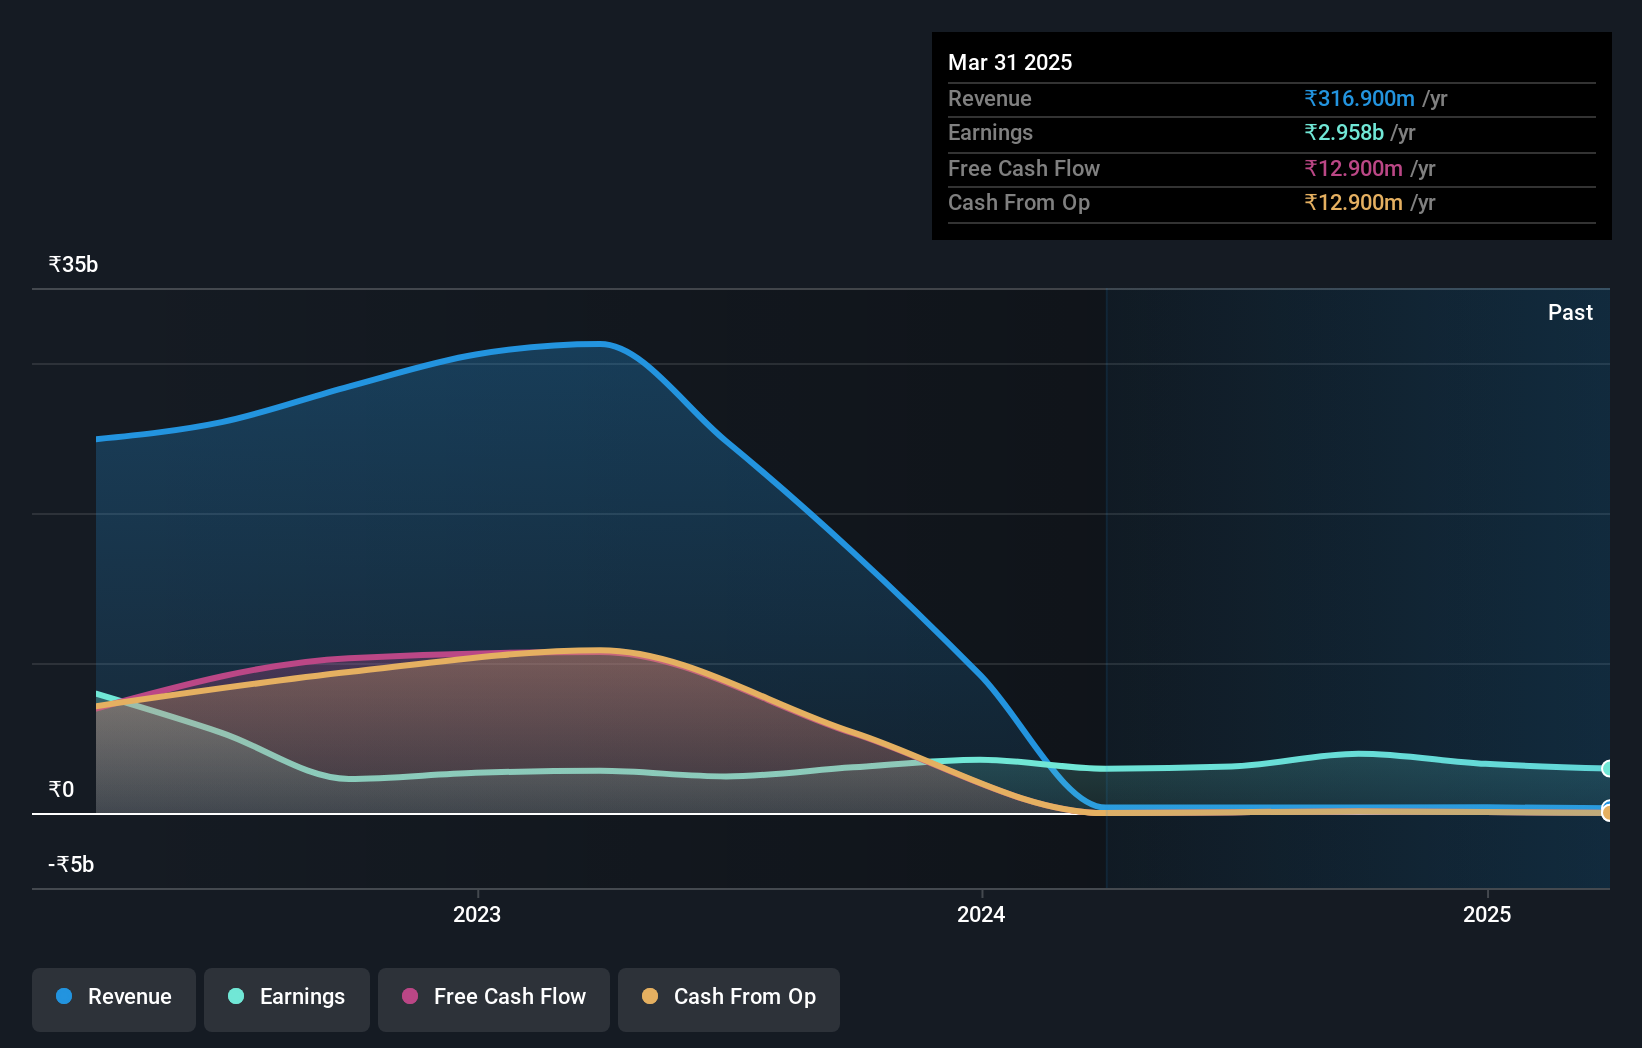The image size is (1642, 1048).
Task: Toggle the Revenue legend button
Action: [x=114, y=999]
